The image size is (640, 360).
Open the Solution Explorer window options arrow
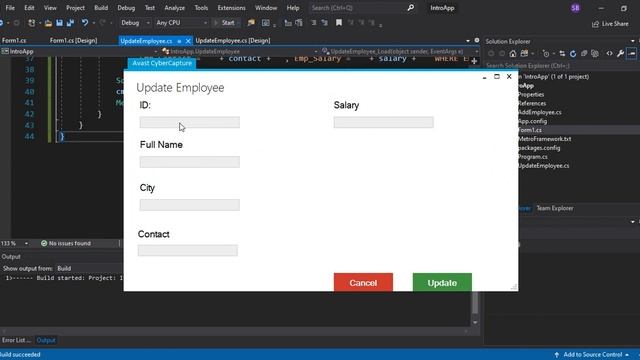(x=633, y=41)
